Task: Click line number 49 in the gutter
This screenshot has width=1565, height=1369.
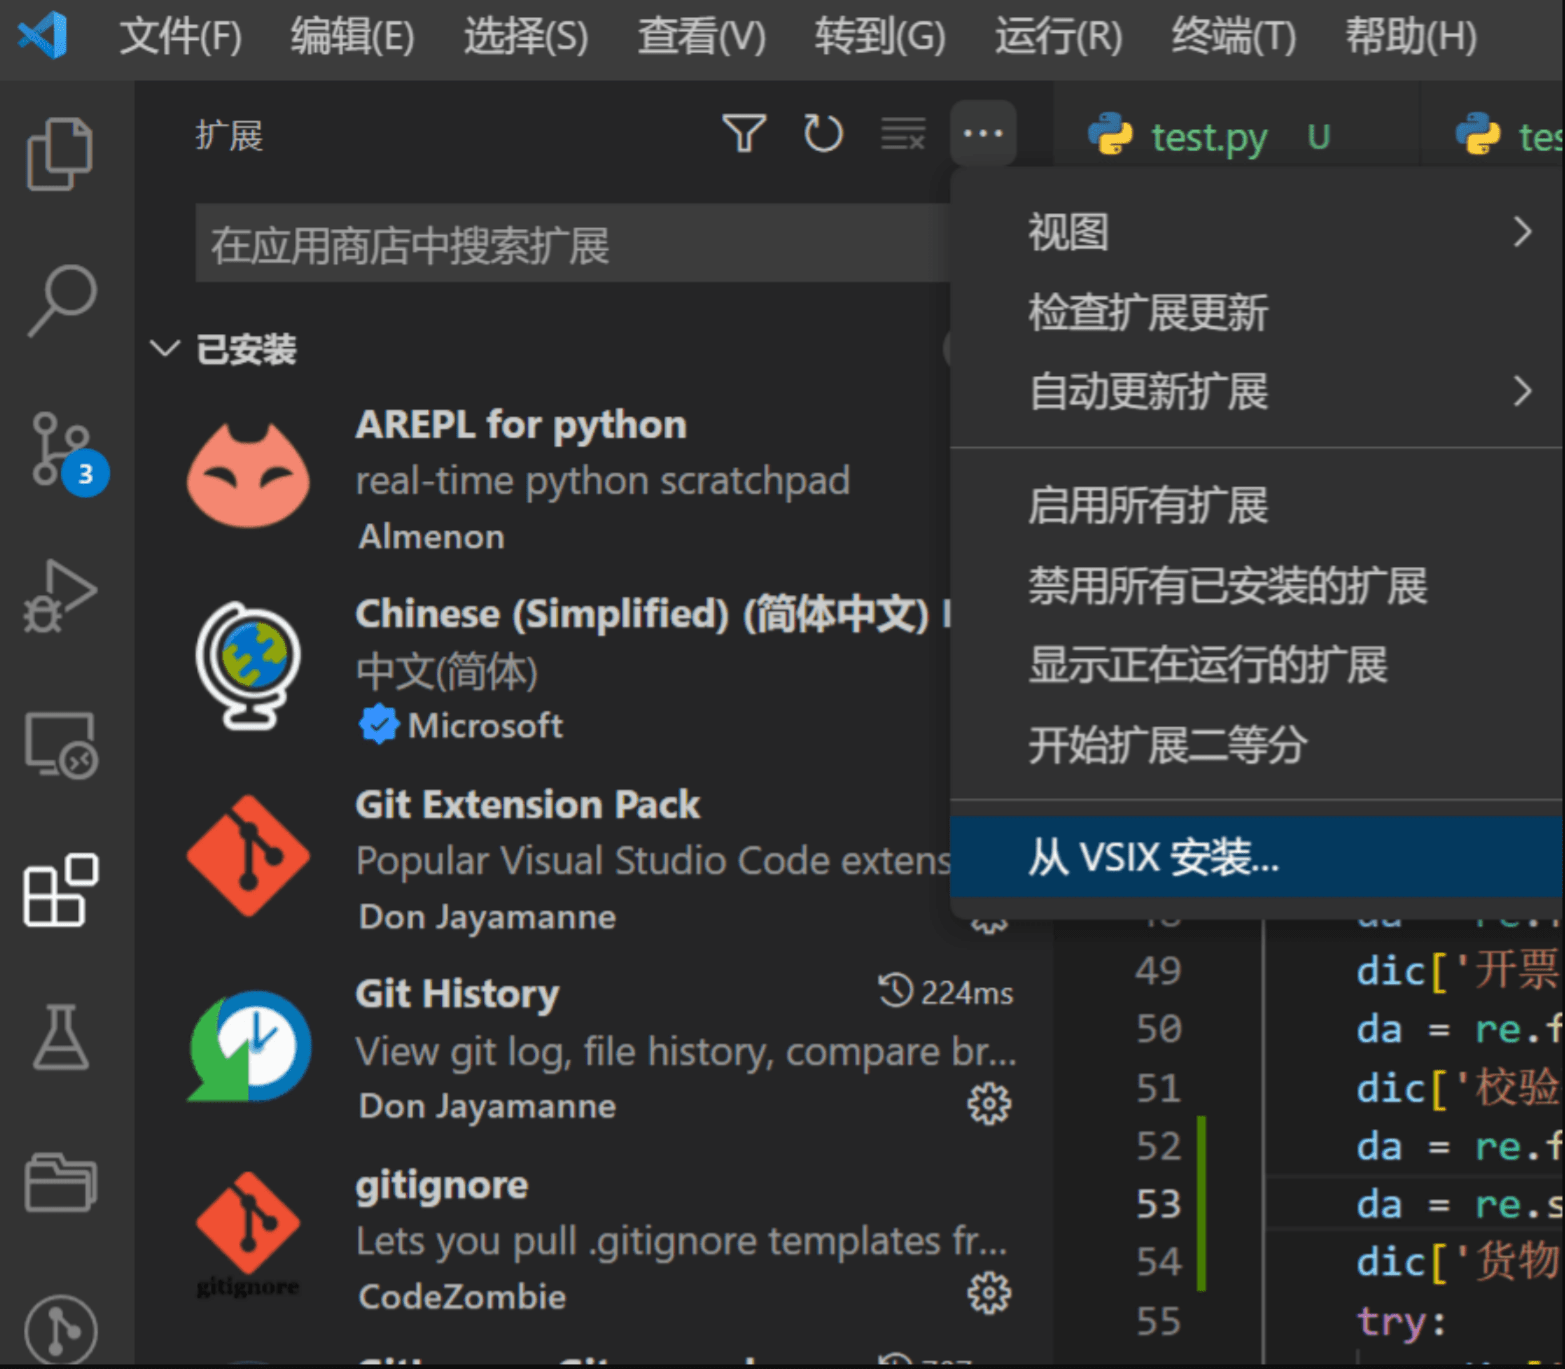Action: coord(1159,971)
